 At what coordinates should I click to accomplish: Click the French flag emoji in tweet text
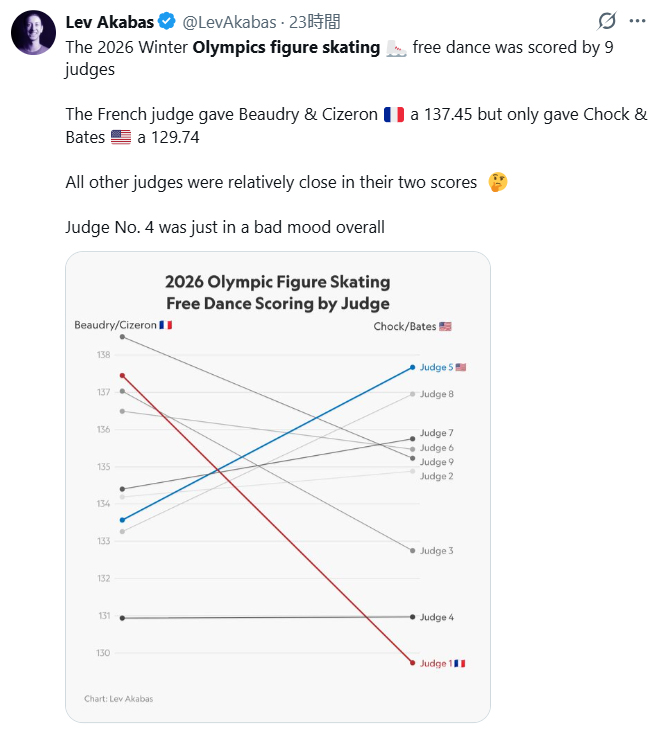coord(394,115)
